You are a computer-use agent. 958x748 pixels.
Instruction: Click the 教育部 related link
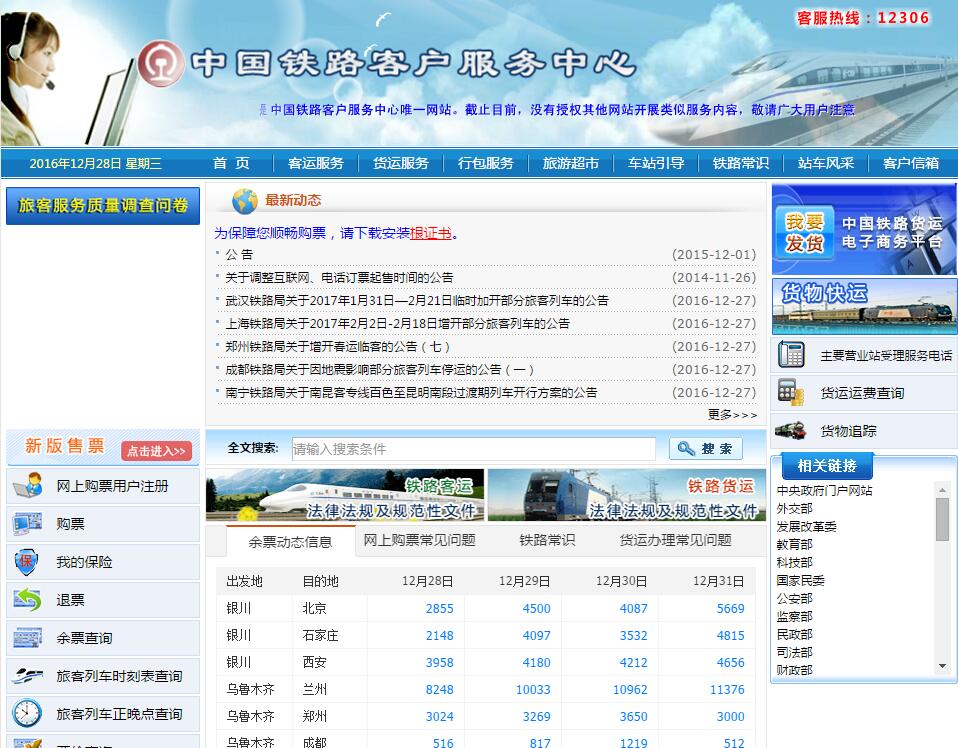tap(794, 544)
